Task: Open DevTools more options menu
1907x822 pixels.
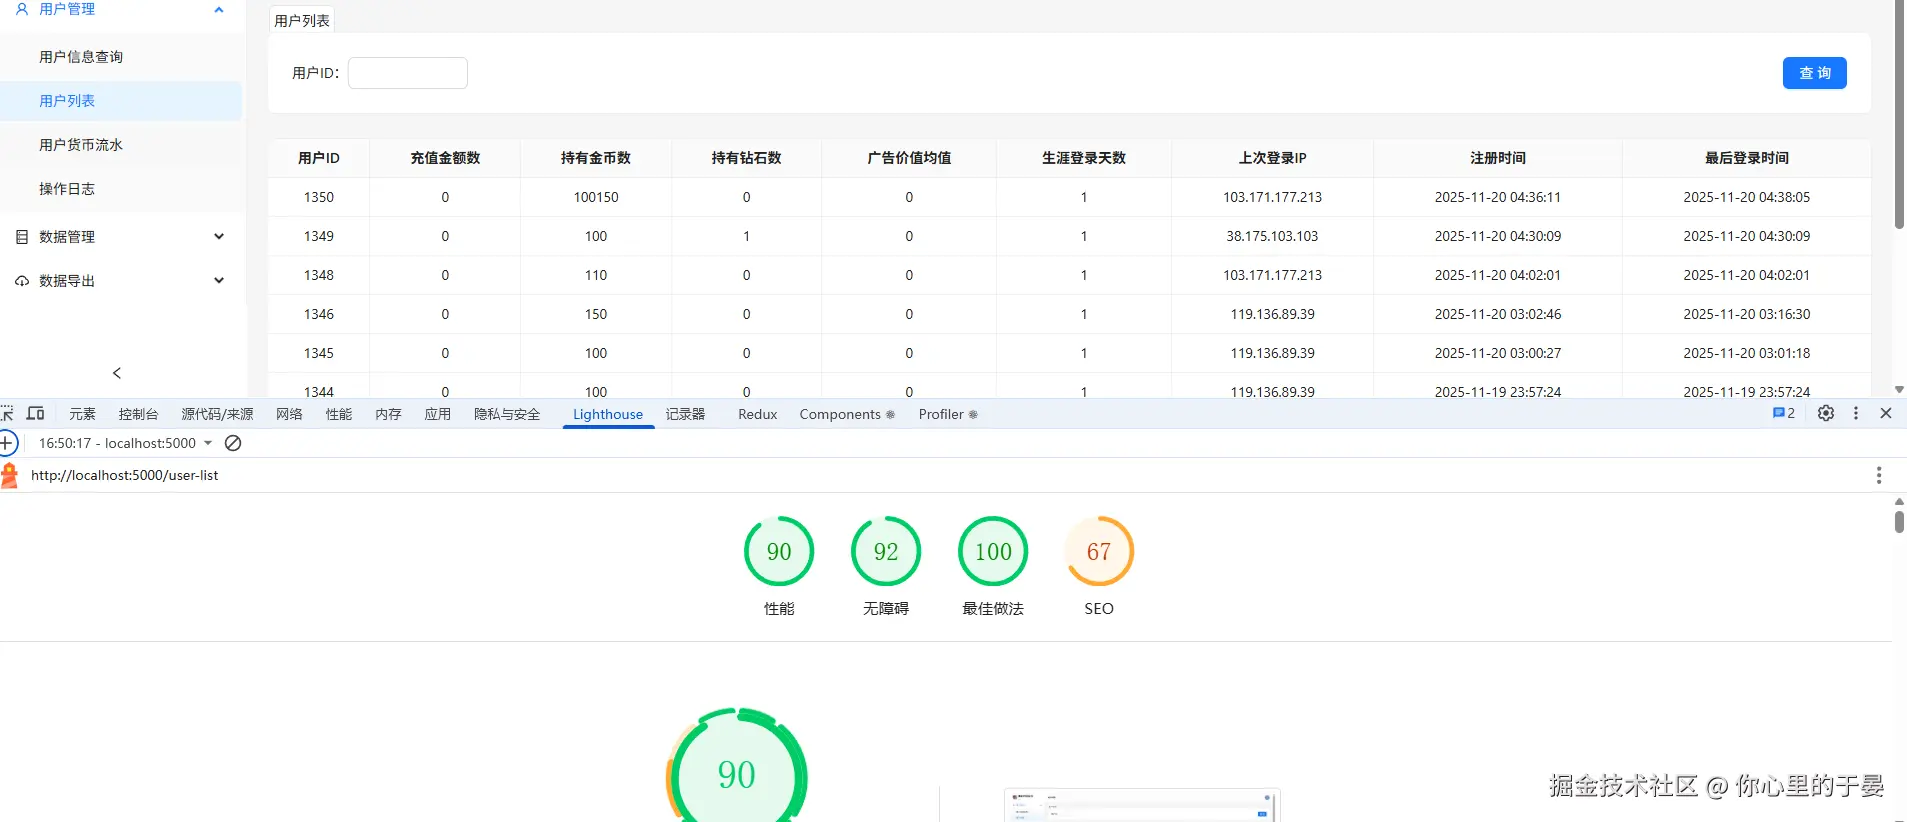Action: [x=1856, y=413]
